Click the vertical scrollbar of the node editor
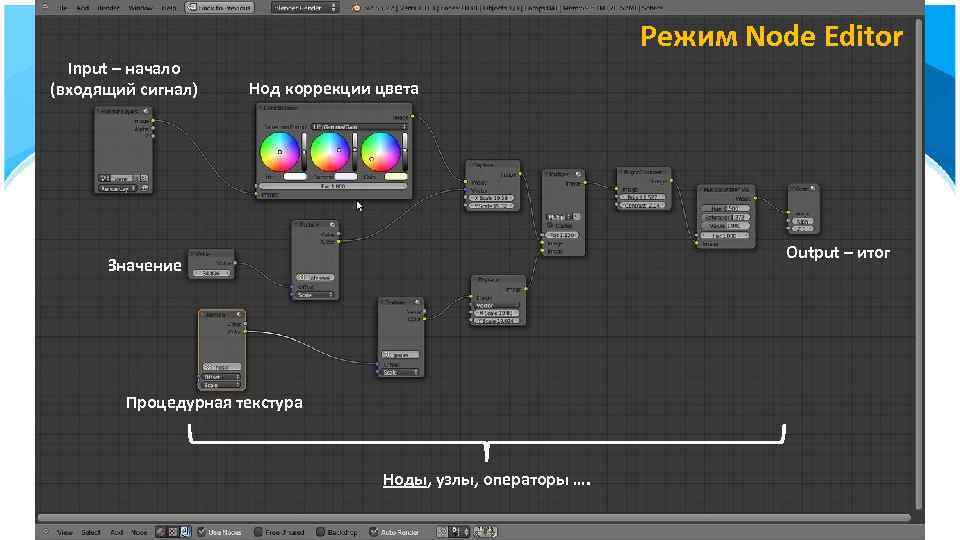The height and width of the screenshot is (540, 960). [x=918, y=264]
